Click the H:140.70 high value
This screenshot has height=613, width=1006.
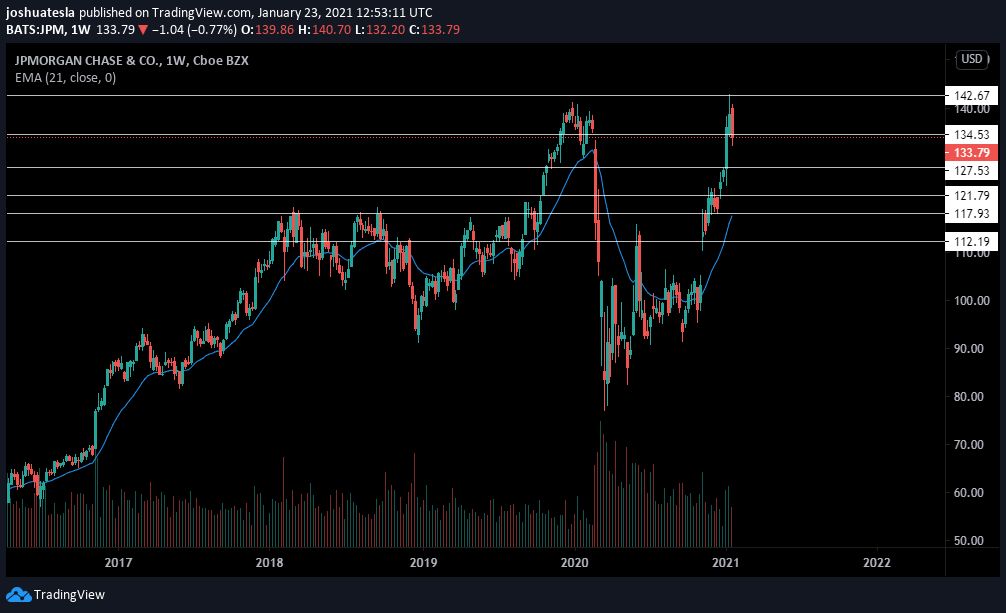[x=324, y=30]
